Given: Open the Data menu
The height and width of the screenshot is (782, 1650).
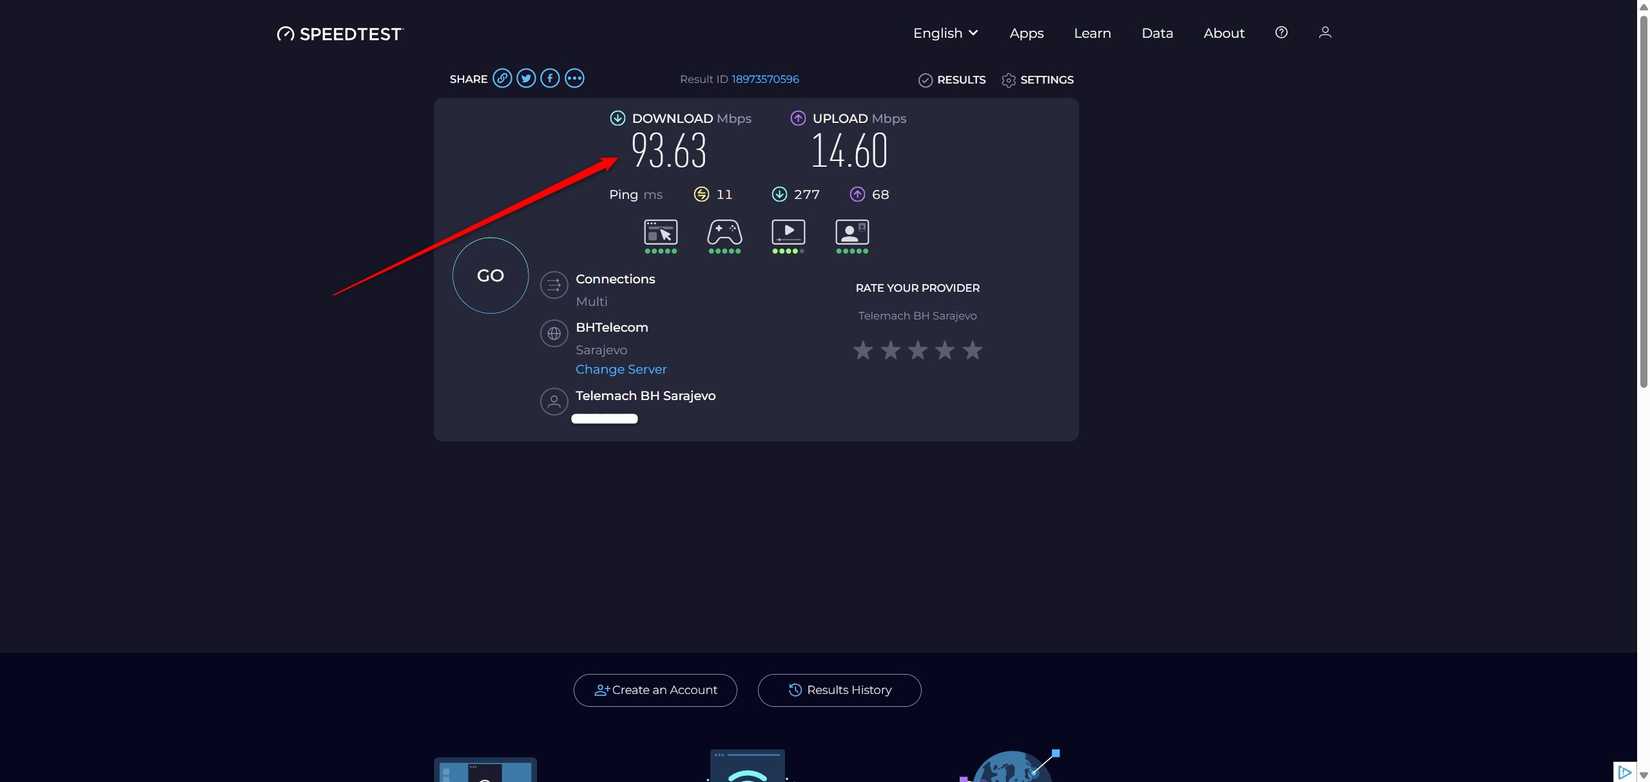Looking at the screenshot, I should click(x=1158, y=33).
